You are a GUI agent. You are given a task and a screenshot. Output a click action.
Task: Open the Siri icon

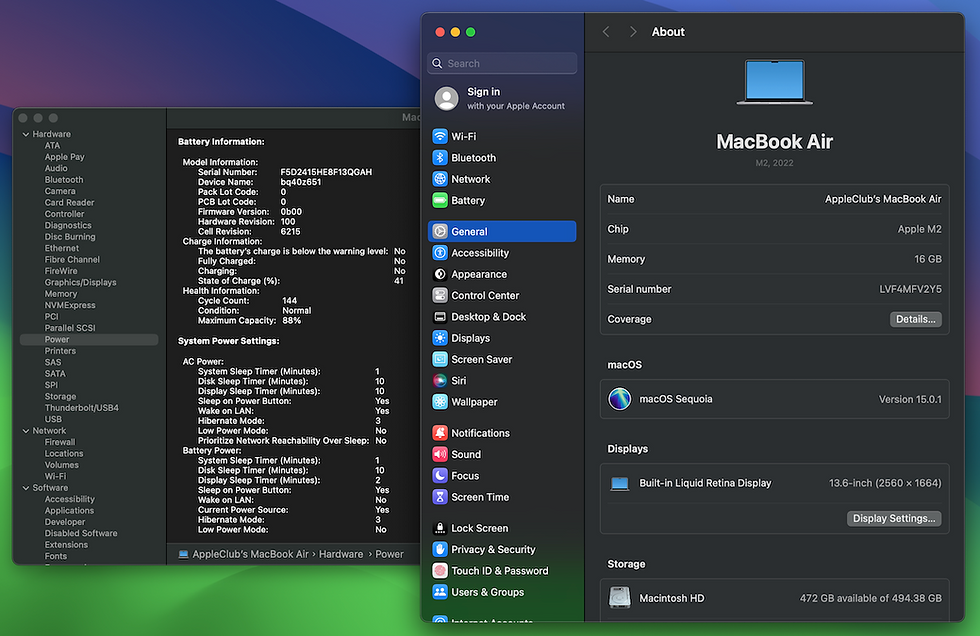point(440,380)
